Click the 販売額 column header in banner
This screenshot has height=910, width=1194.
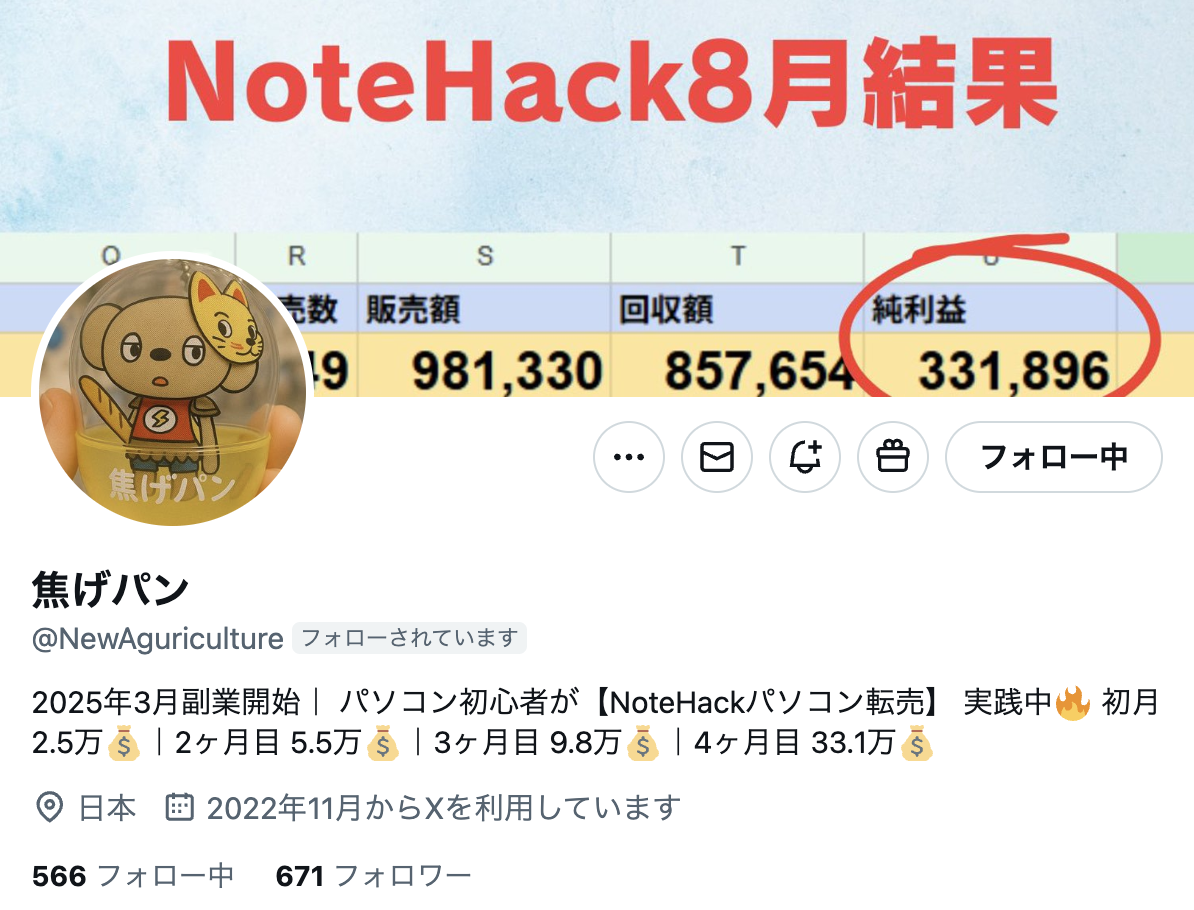click(413, 310)
